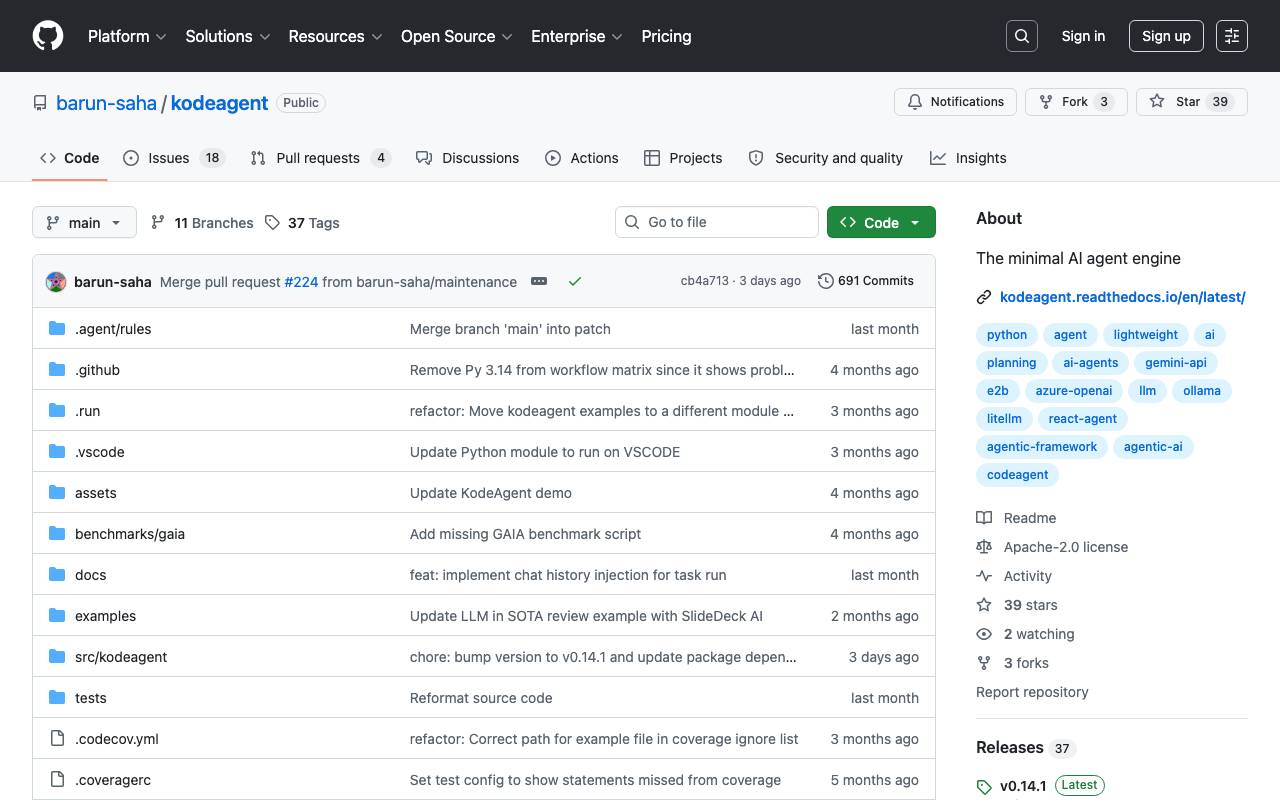Click the tag icon for v0.14.1 release
Screen dimensions: 1280x800
point(984,786)
